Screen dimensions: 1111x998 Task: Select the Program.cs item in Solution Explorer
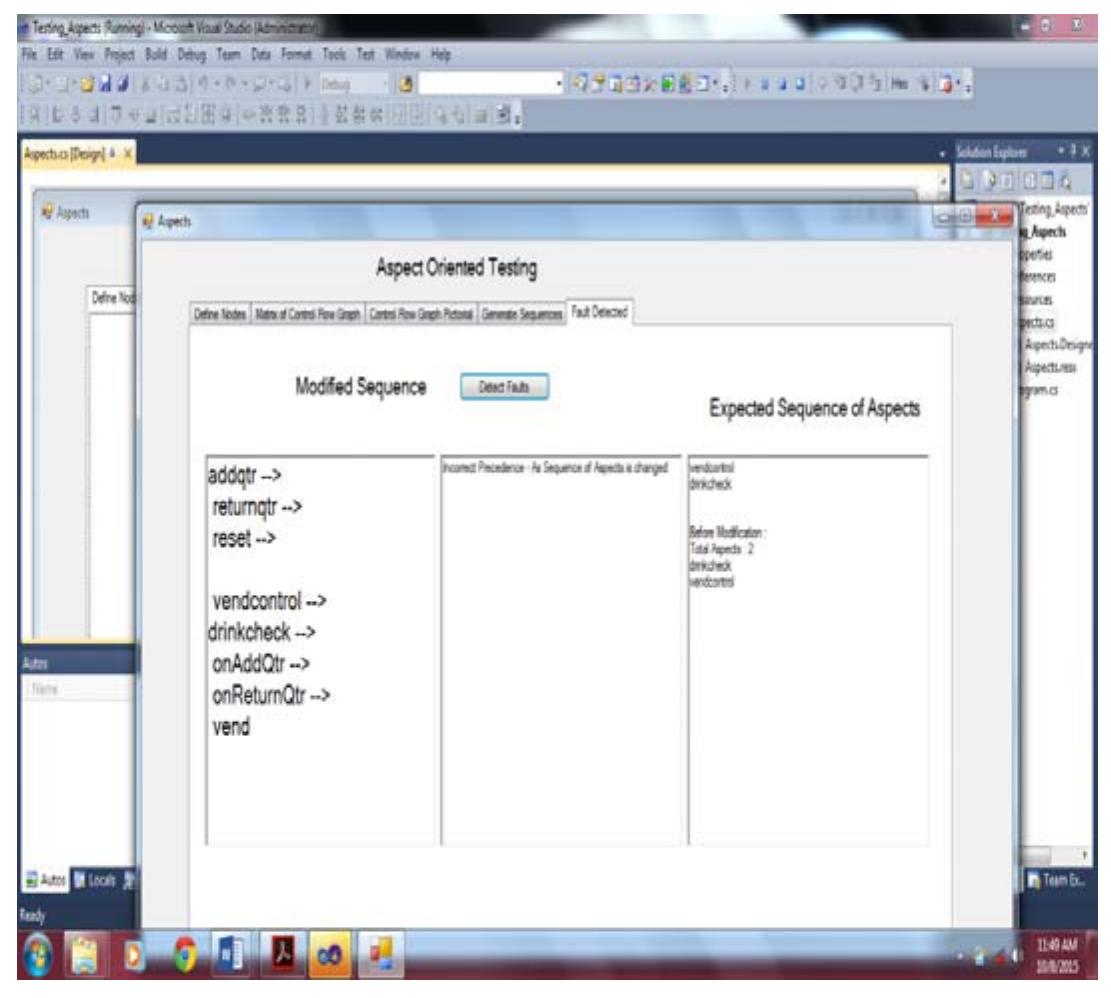tap(1039, 390)
